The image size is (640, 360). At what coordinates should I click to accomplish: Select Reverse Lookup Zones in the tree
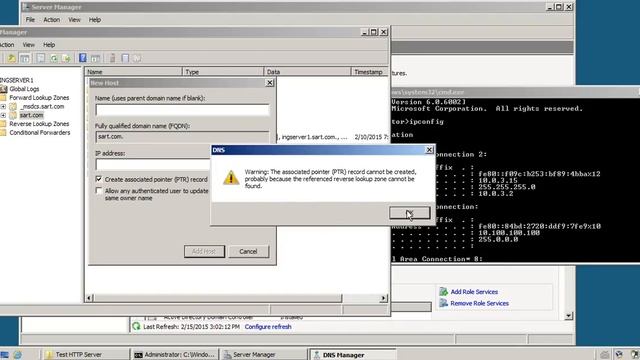coord(39,124)
